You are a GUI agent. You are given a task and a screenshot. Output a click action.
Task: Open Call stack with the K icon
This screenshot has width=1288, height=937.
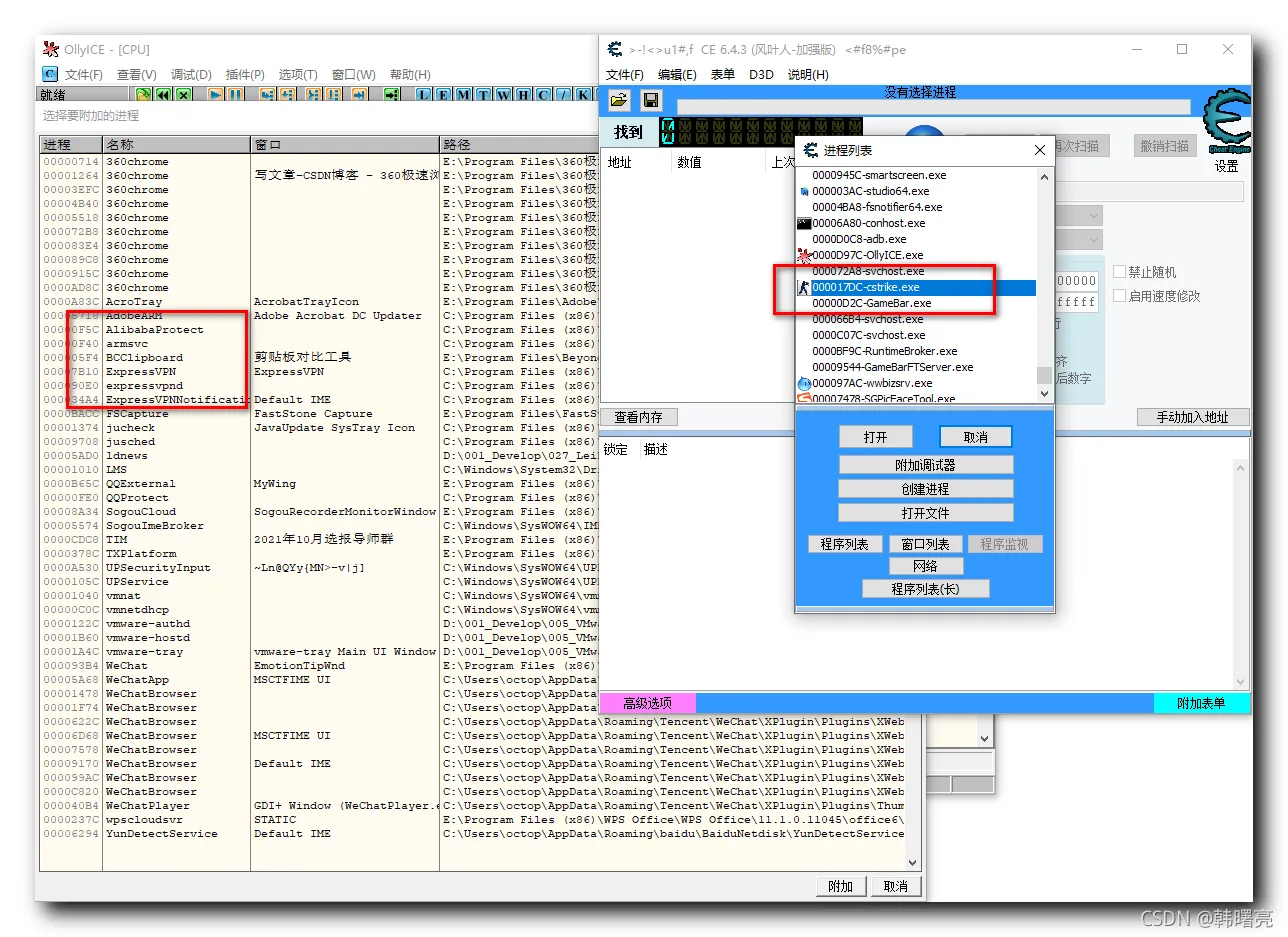(x=582, y=94)
